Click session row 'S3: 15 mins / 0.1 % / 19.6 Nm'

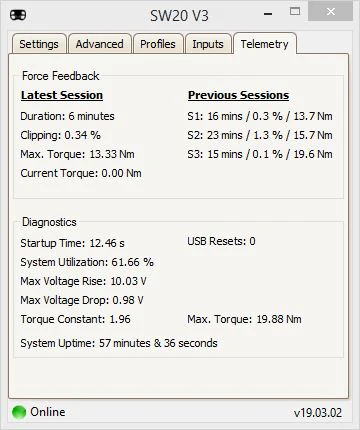260,154
